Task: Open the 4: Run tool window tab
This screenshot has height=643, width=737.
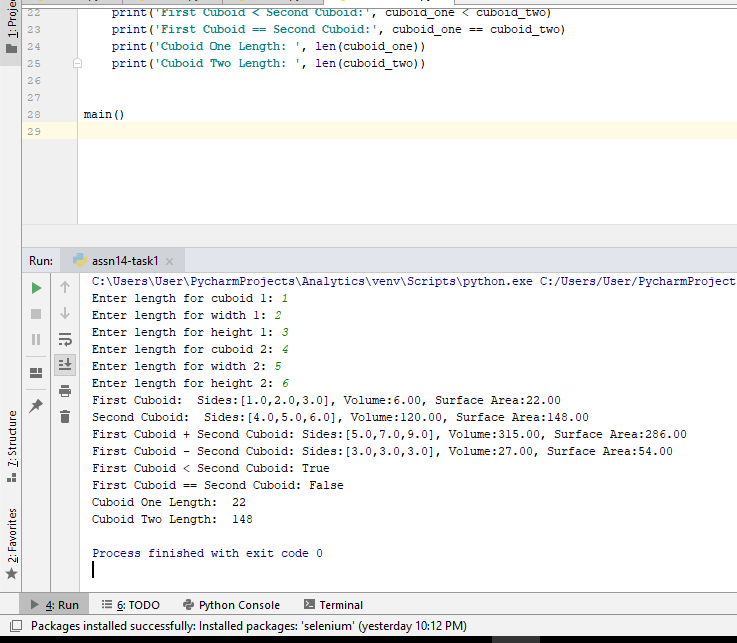Action: (x=54, y=605)
